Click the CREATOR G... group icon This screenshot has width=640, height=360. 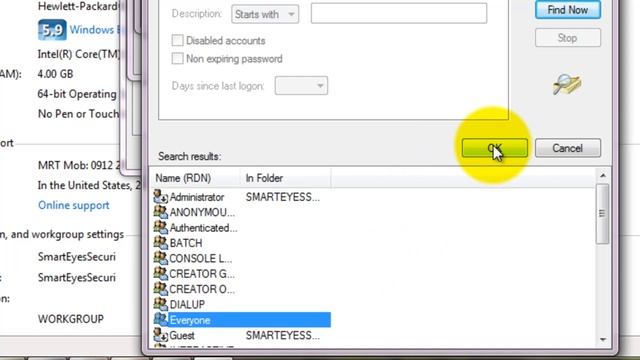160,273
